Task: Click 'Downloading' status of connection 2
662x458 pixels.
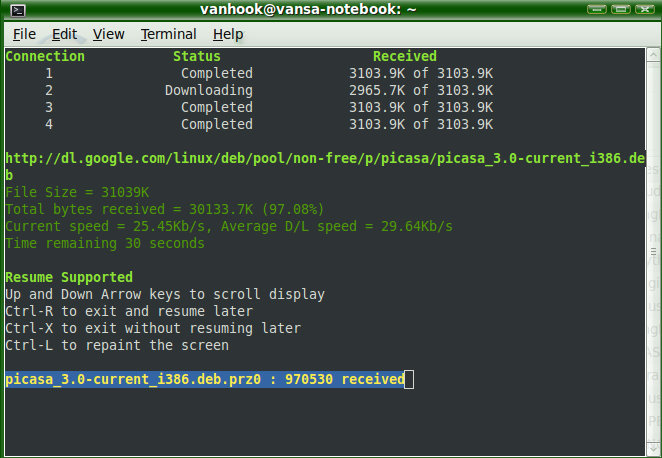Action: click(x=209, y=90)
